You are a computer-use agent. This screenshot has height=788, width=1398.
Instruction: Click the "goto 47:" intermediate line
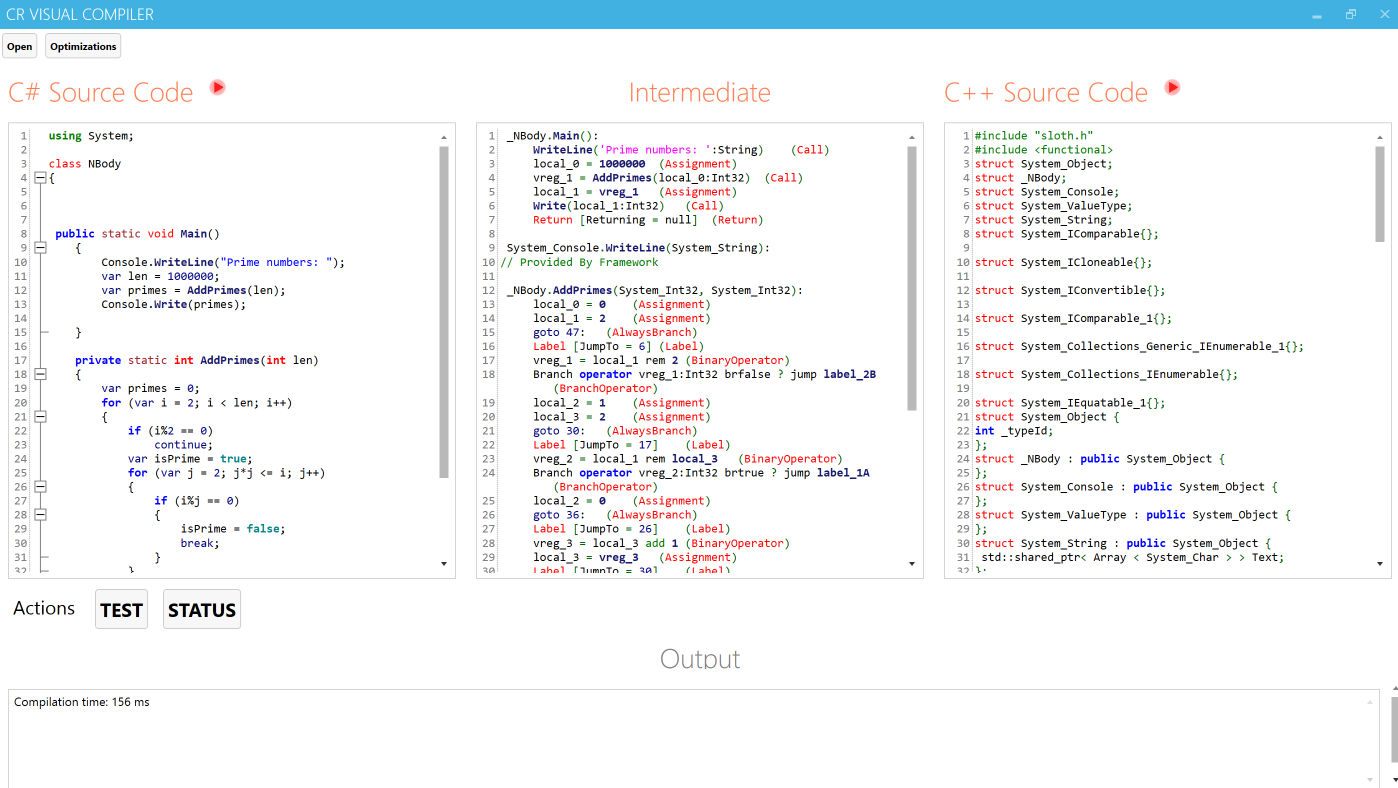tap(615, 332)
